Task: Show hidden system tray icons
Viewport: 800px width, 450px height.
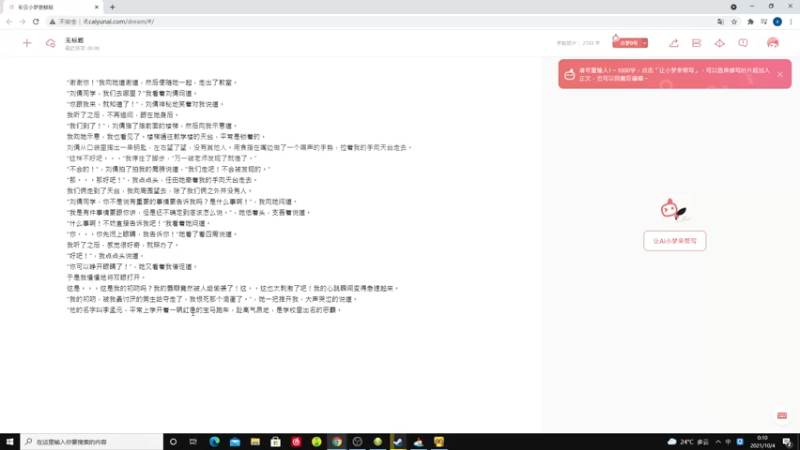Action: (x=718, y=442)
